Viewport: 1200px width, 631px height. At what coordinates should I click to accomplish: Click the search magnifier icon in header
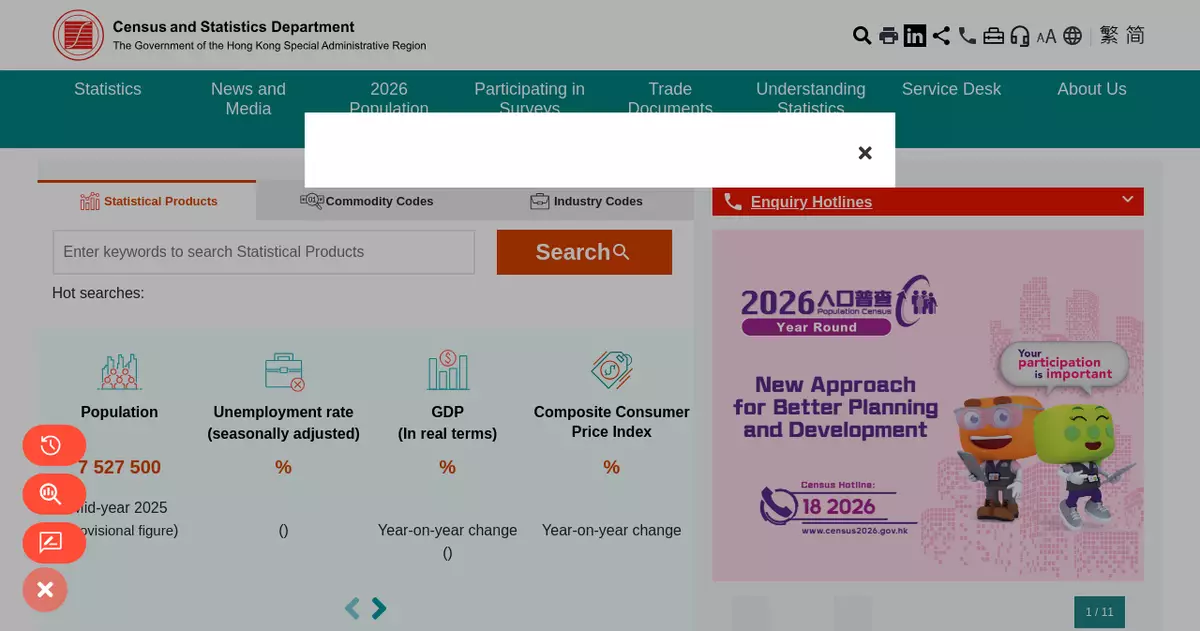point(861,36)
